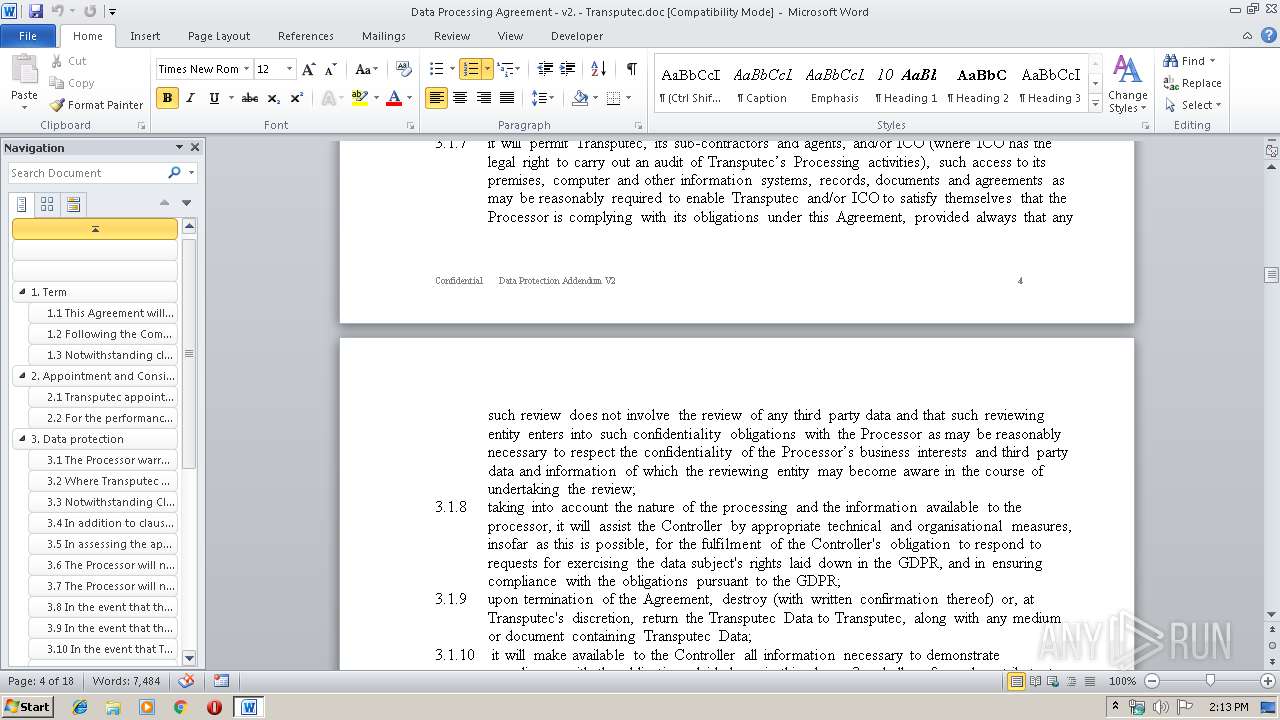Switch to the Review tab

[452, 36]
